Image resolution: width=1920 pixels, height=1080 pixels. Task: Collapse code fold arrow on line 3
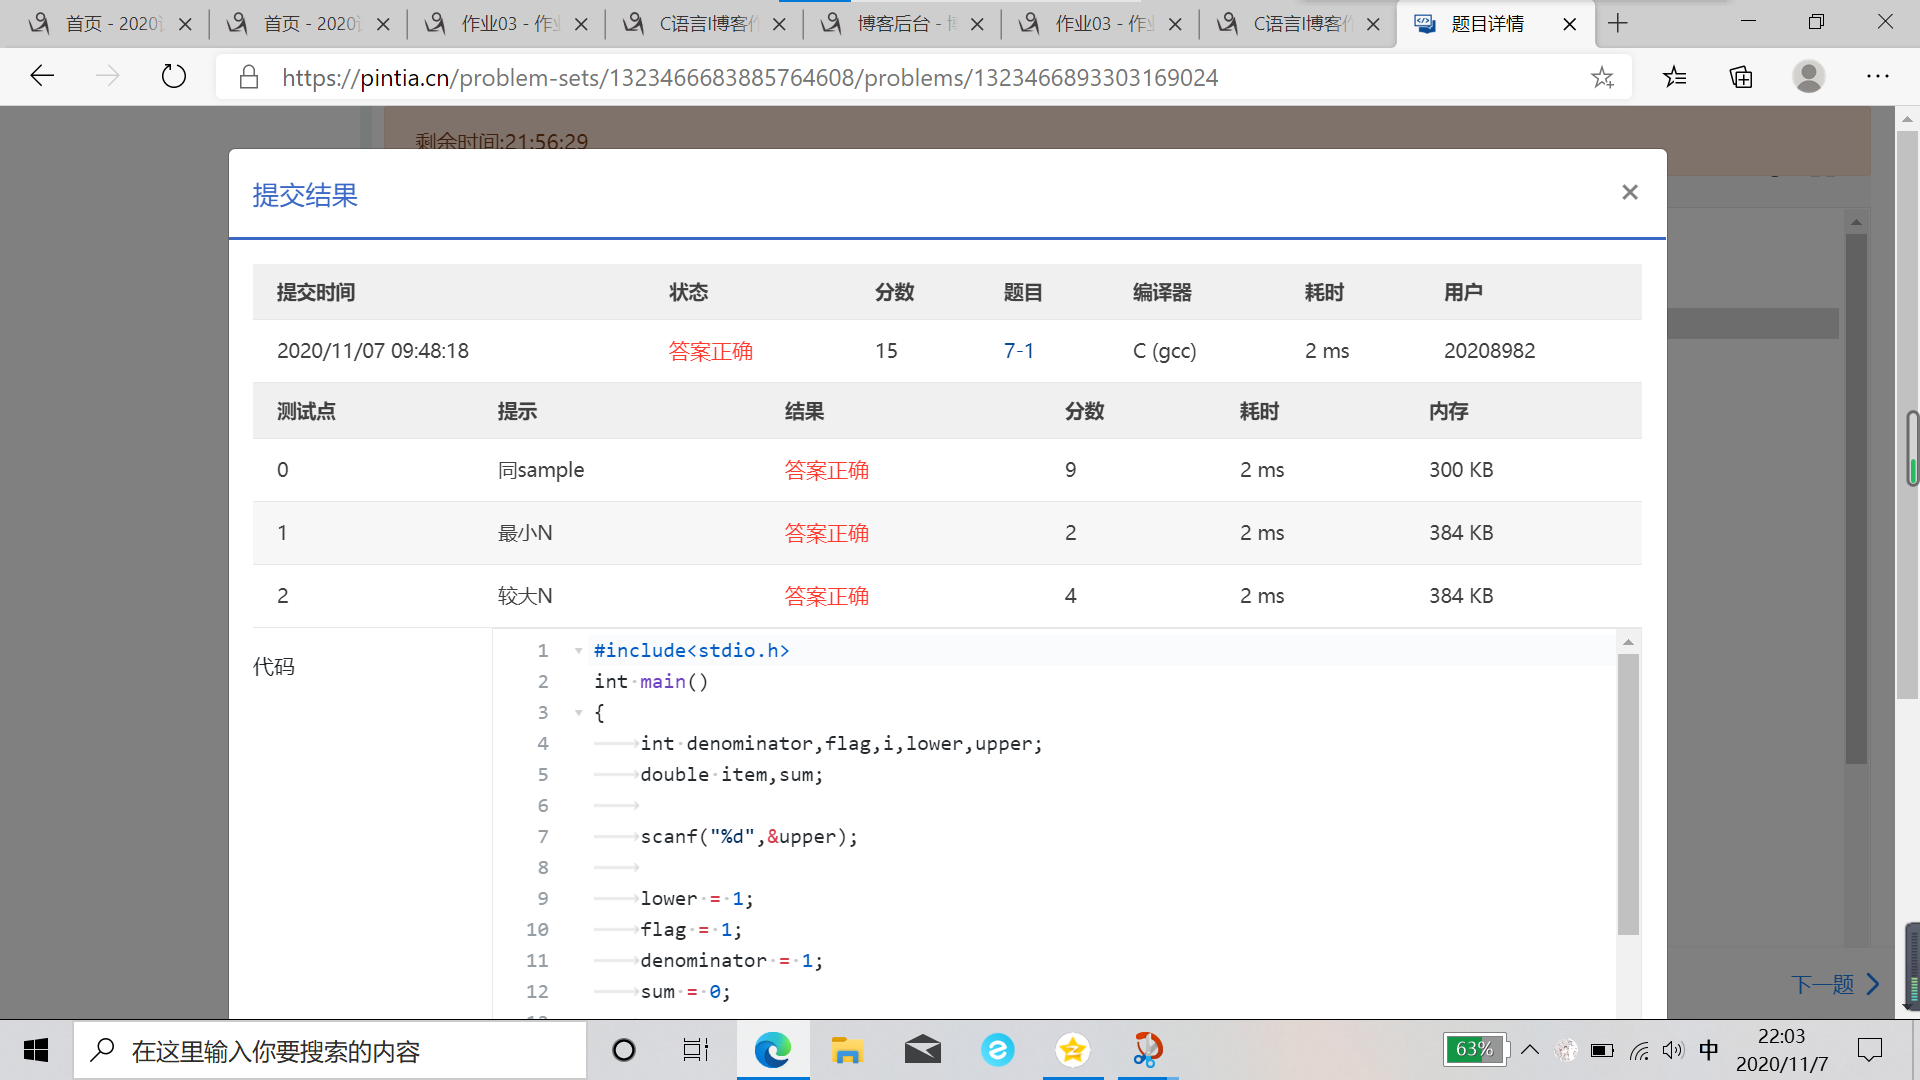pyautogui.click(x=578, y=713)
